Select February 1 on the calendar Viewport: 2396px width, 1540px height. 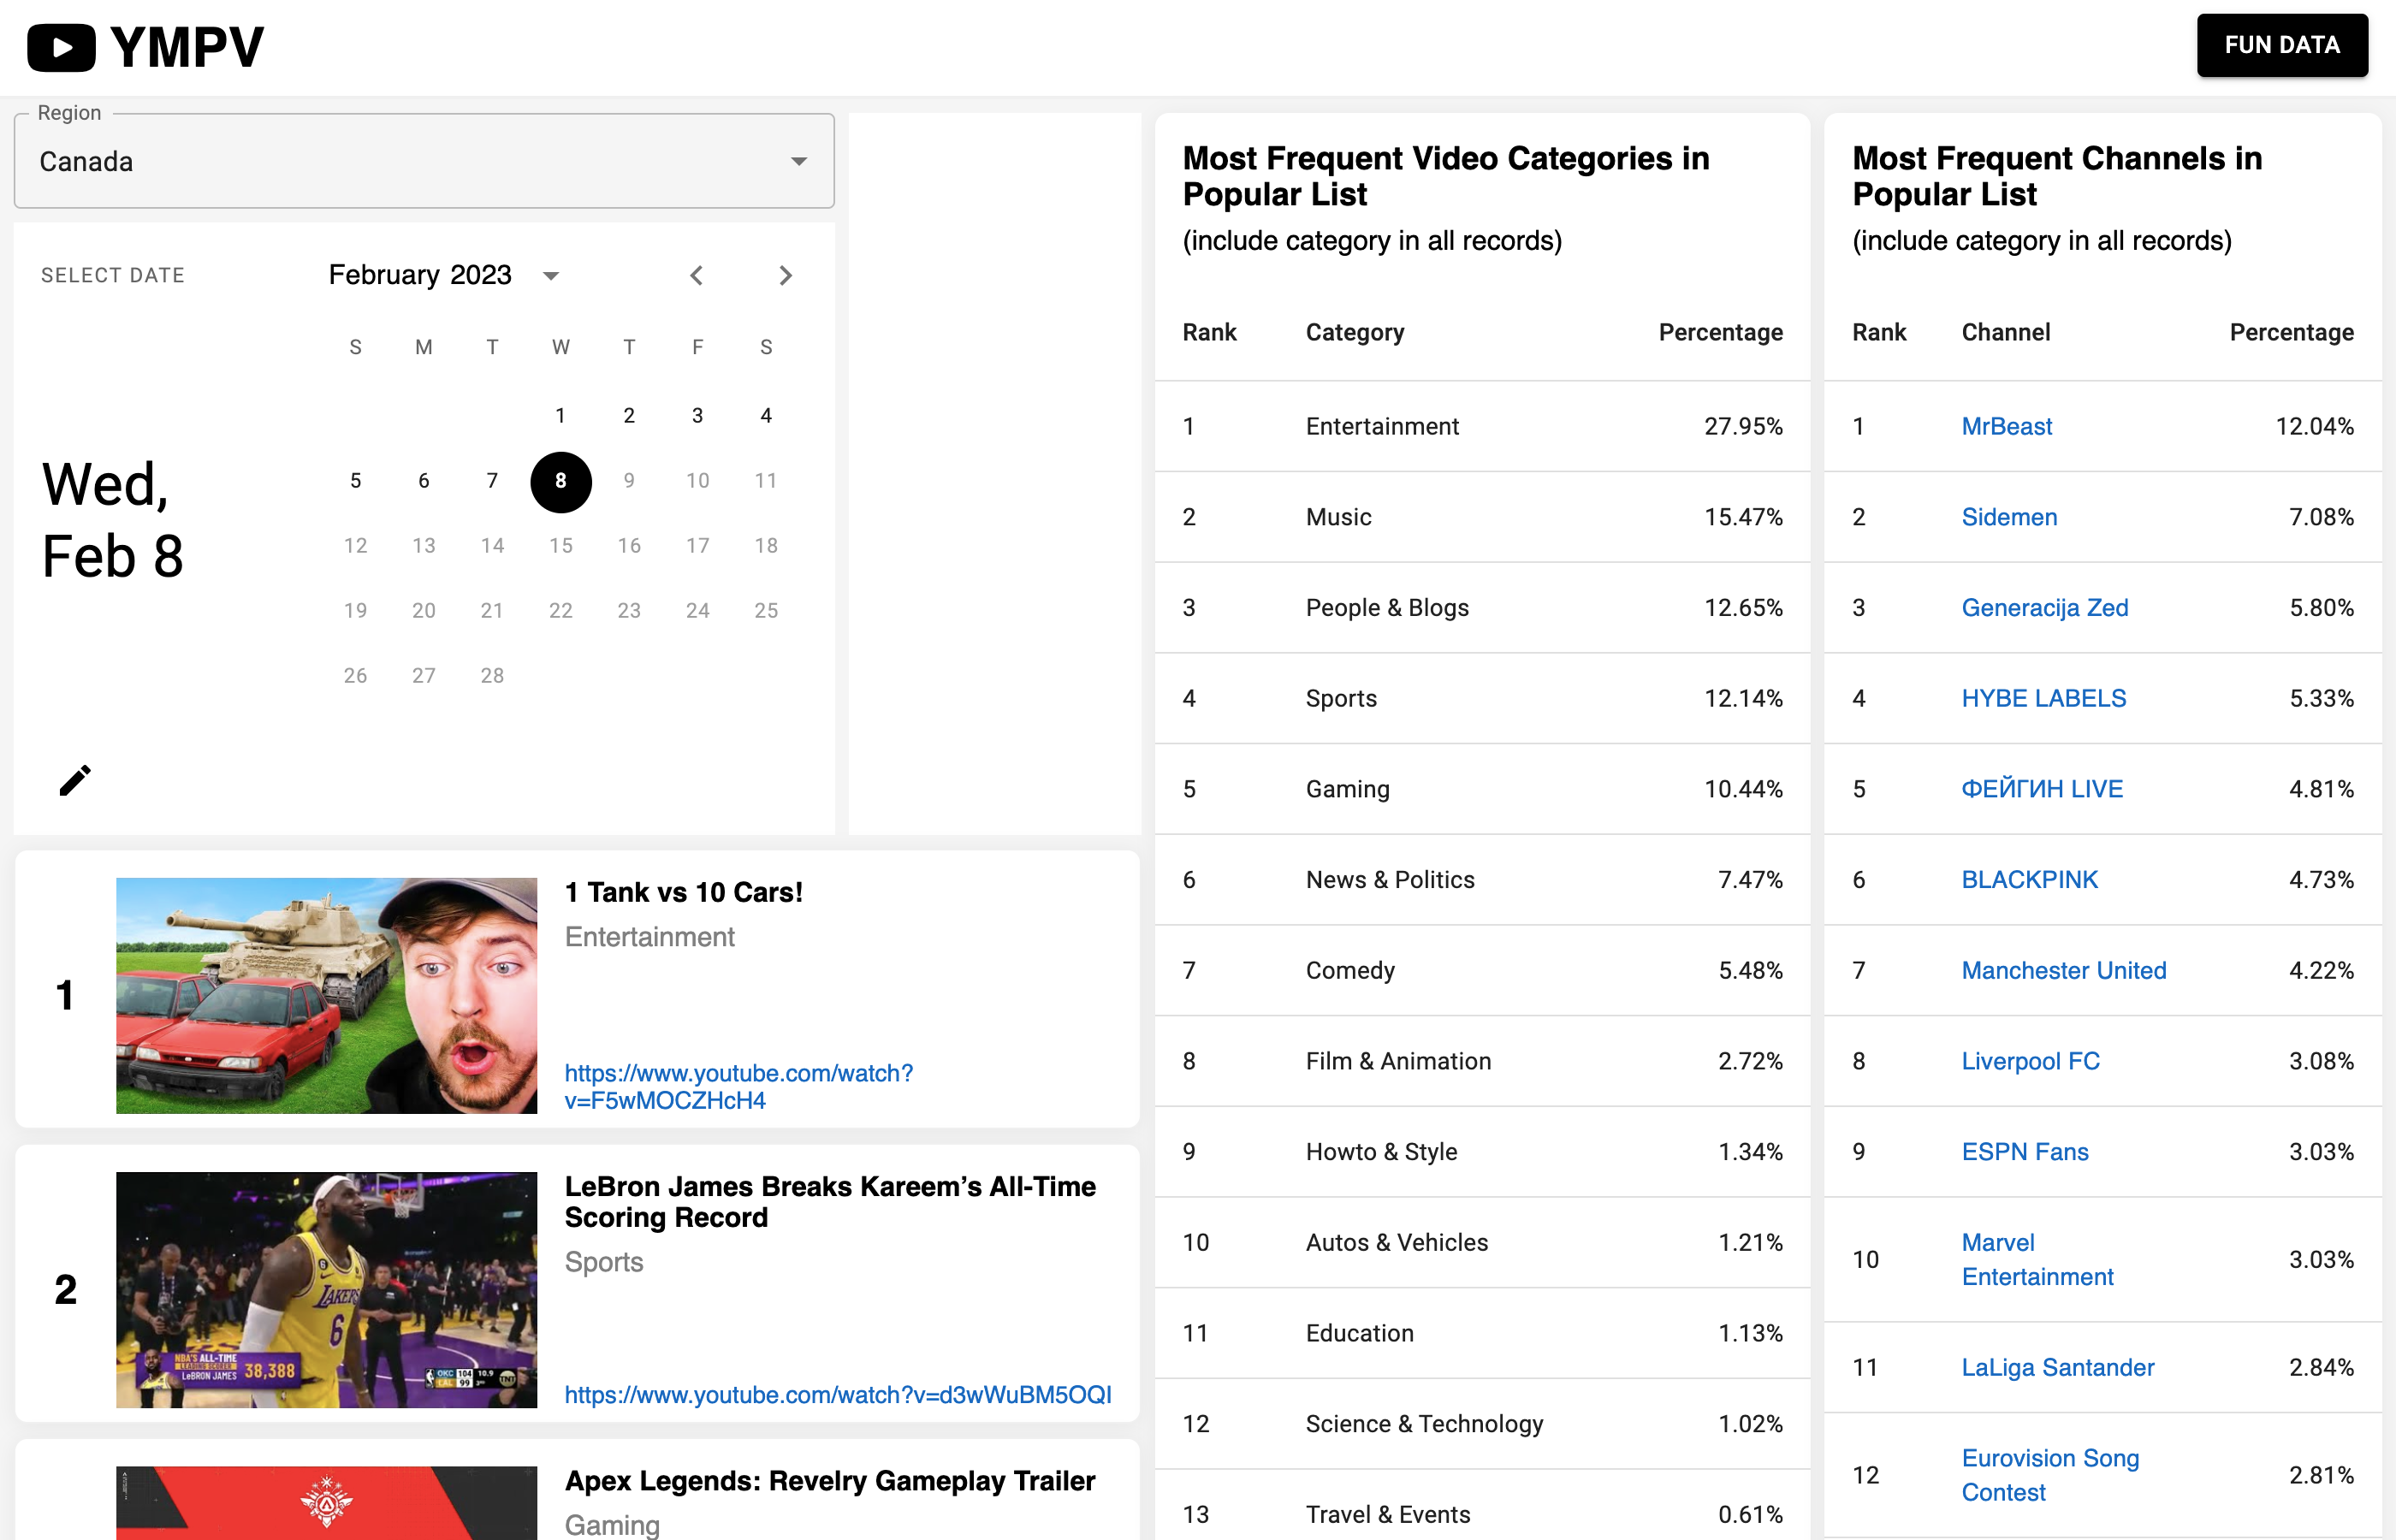click(x=561, y=416)
